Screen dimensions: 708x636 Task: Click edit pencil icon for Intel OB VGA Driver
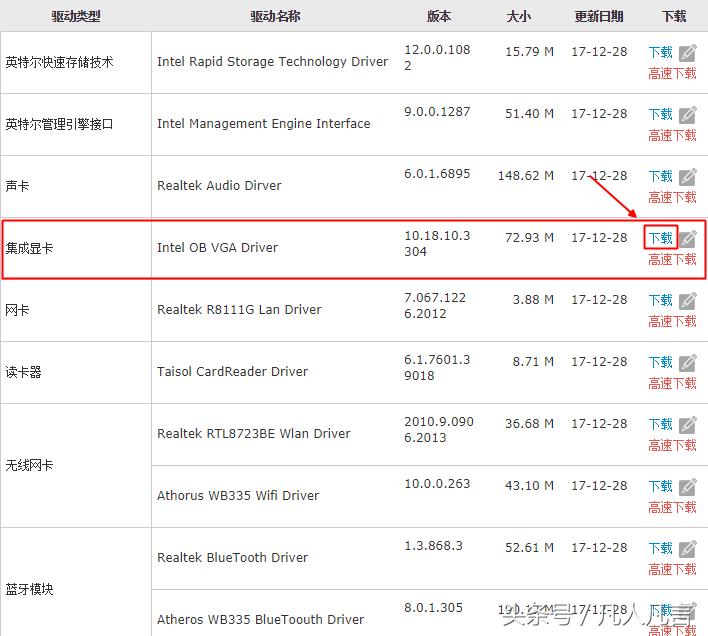[x=688, y=238]
